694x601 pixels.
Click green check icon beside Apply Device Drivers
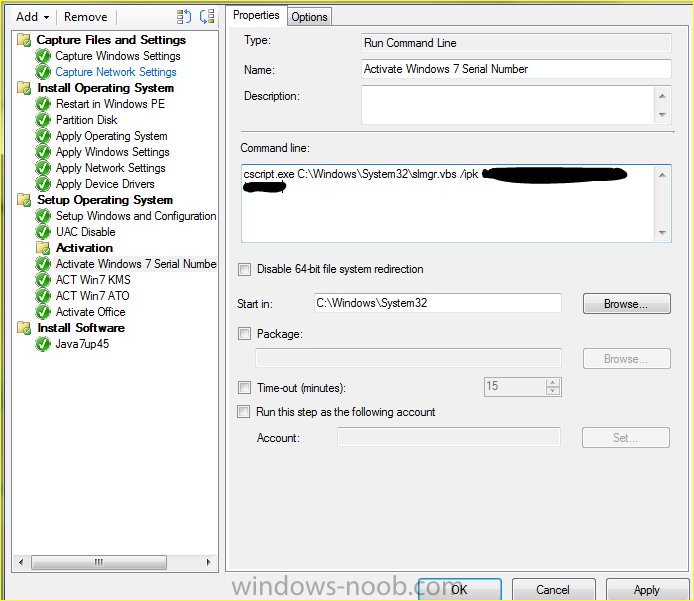click(43, 184)
